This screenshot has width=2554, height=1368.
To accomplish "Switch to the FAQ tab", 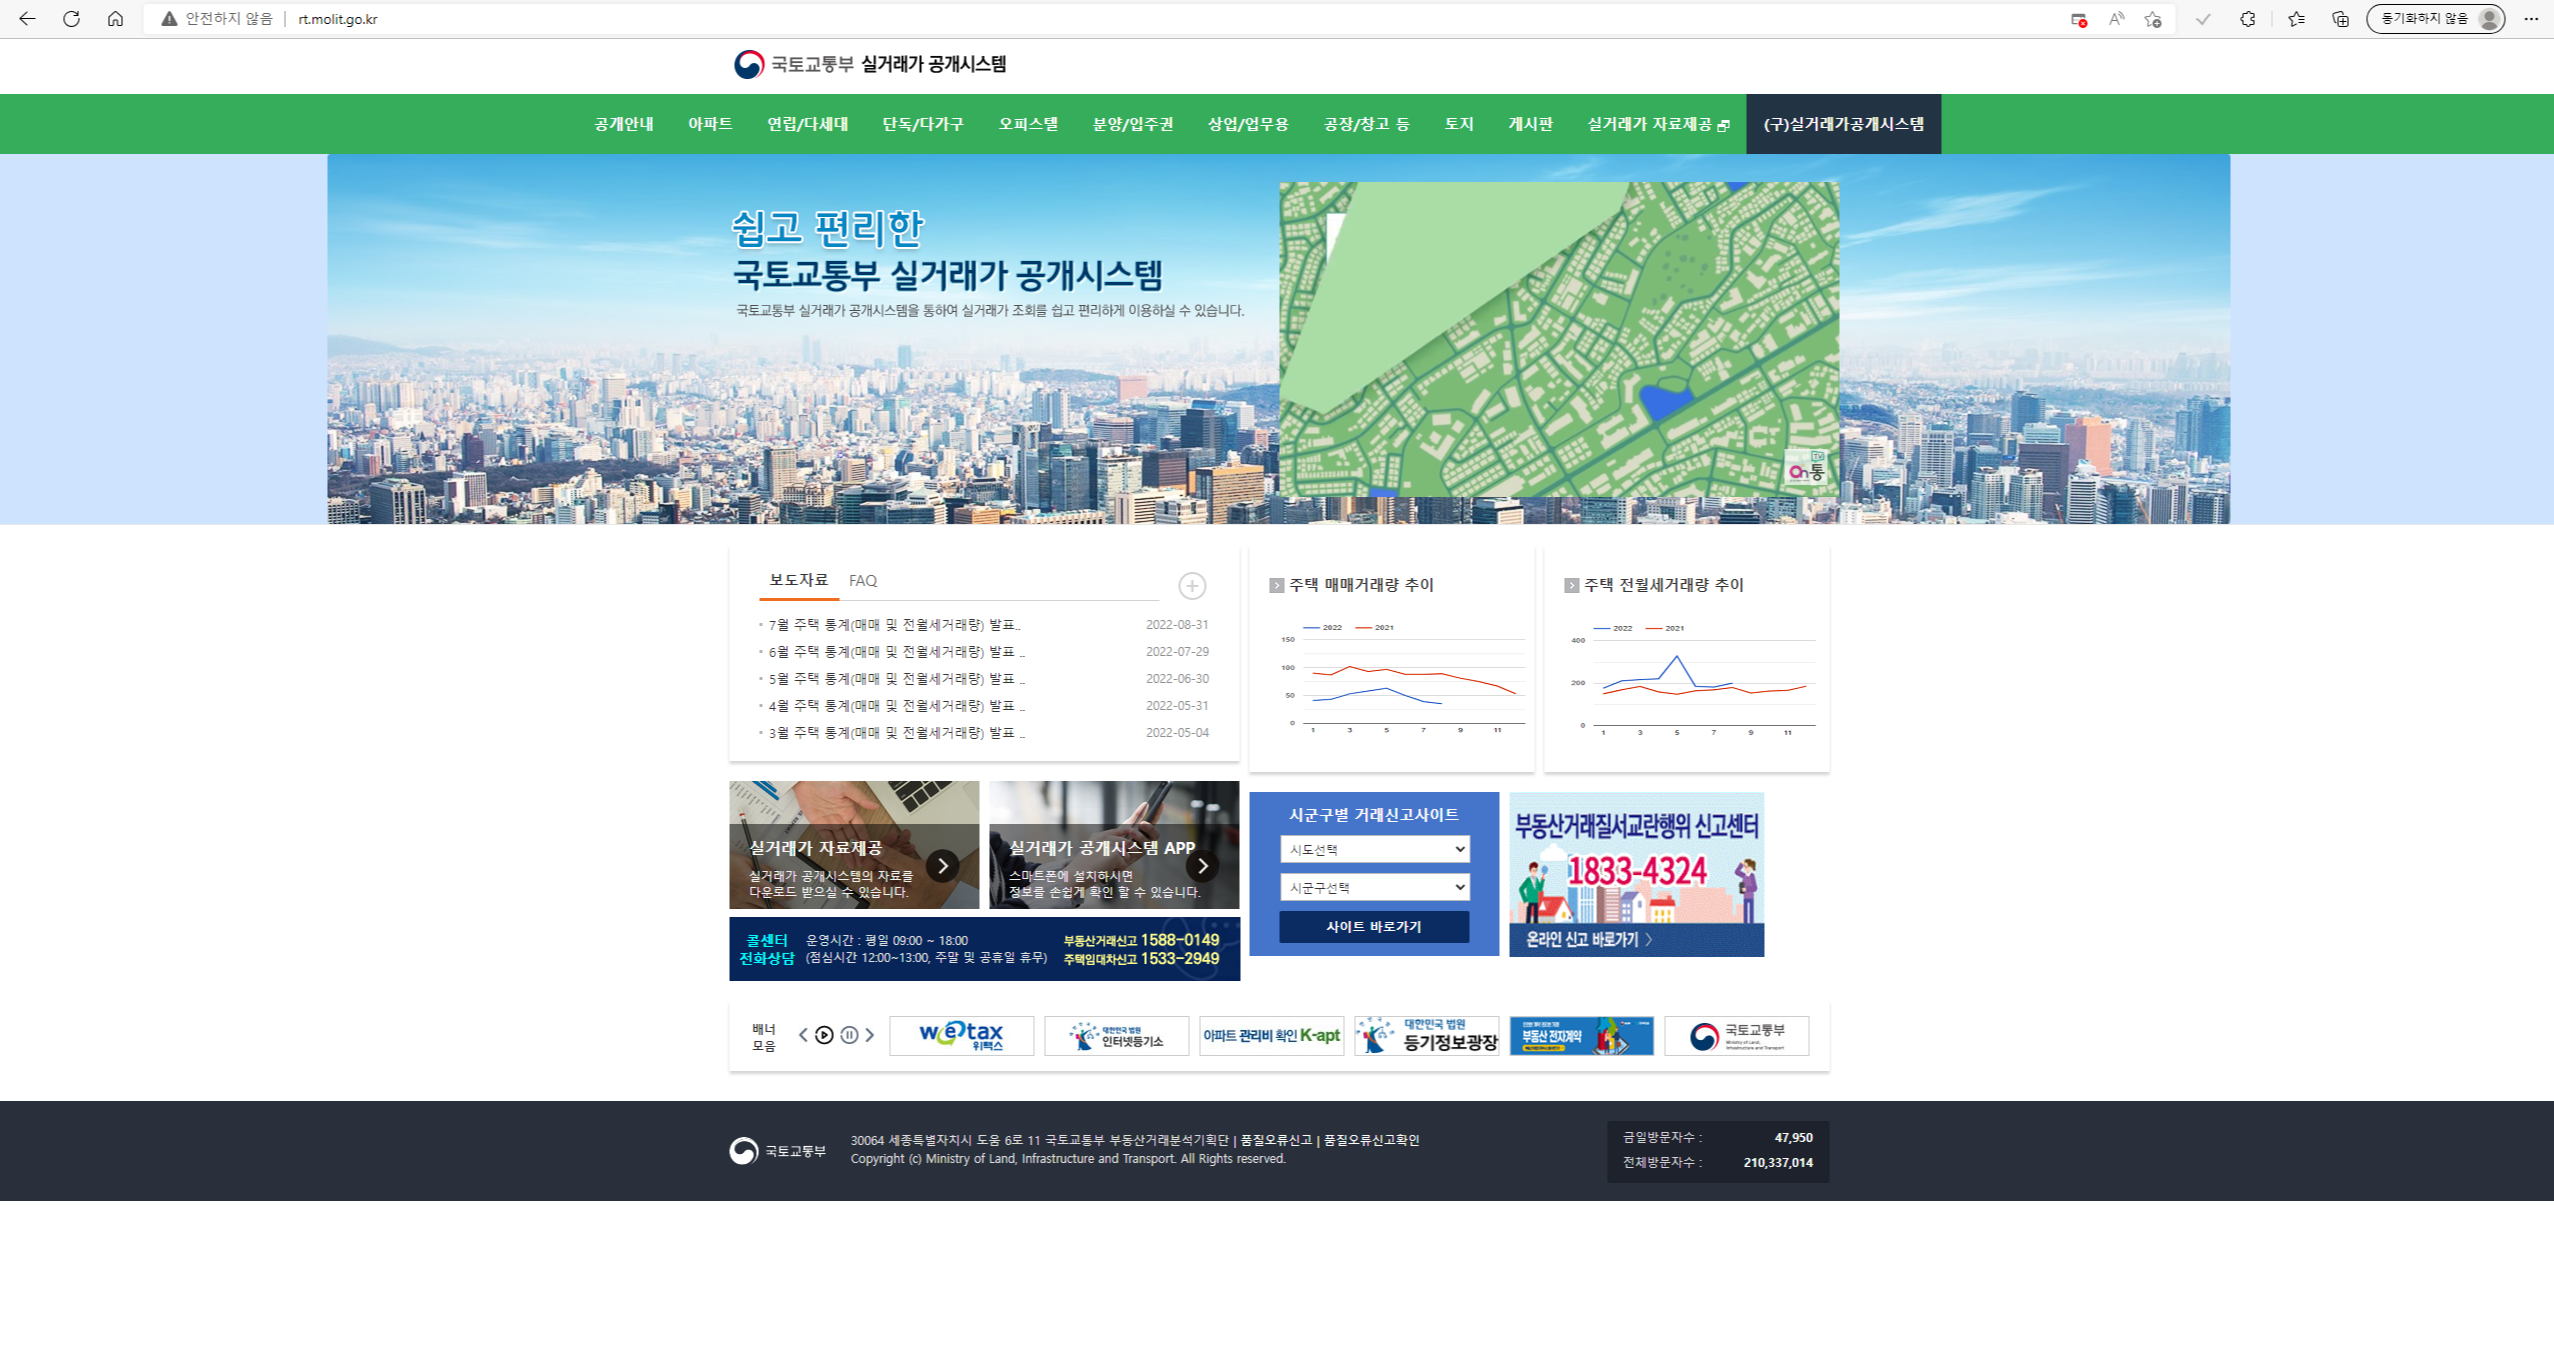I will click(861, 580).
